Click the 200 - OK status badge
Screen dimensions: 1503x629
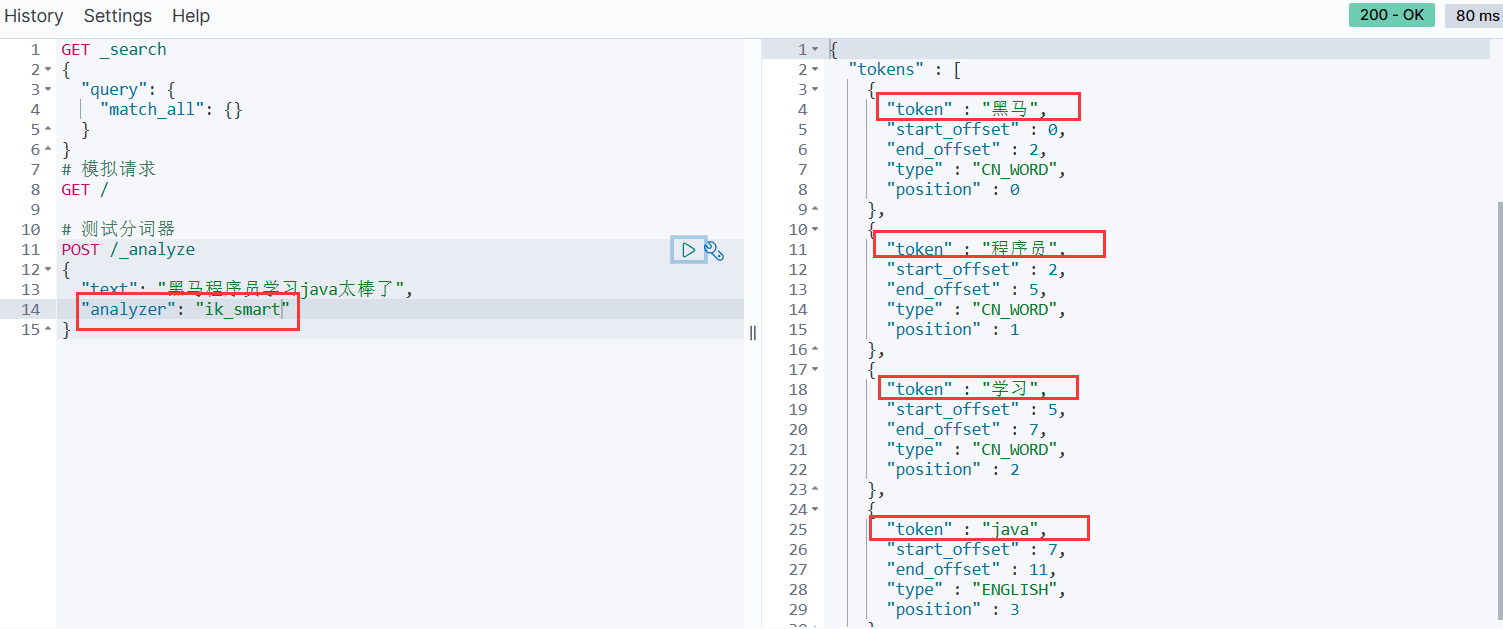point(1391,15)
